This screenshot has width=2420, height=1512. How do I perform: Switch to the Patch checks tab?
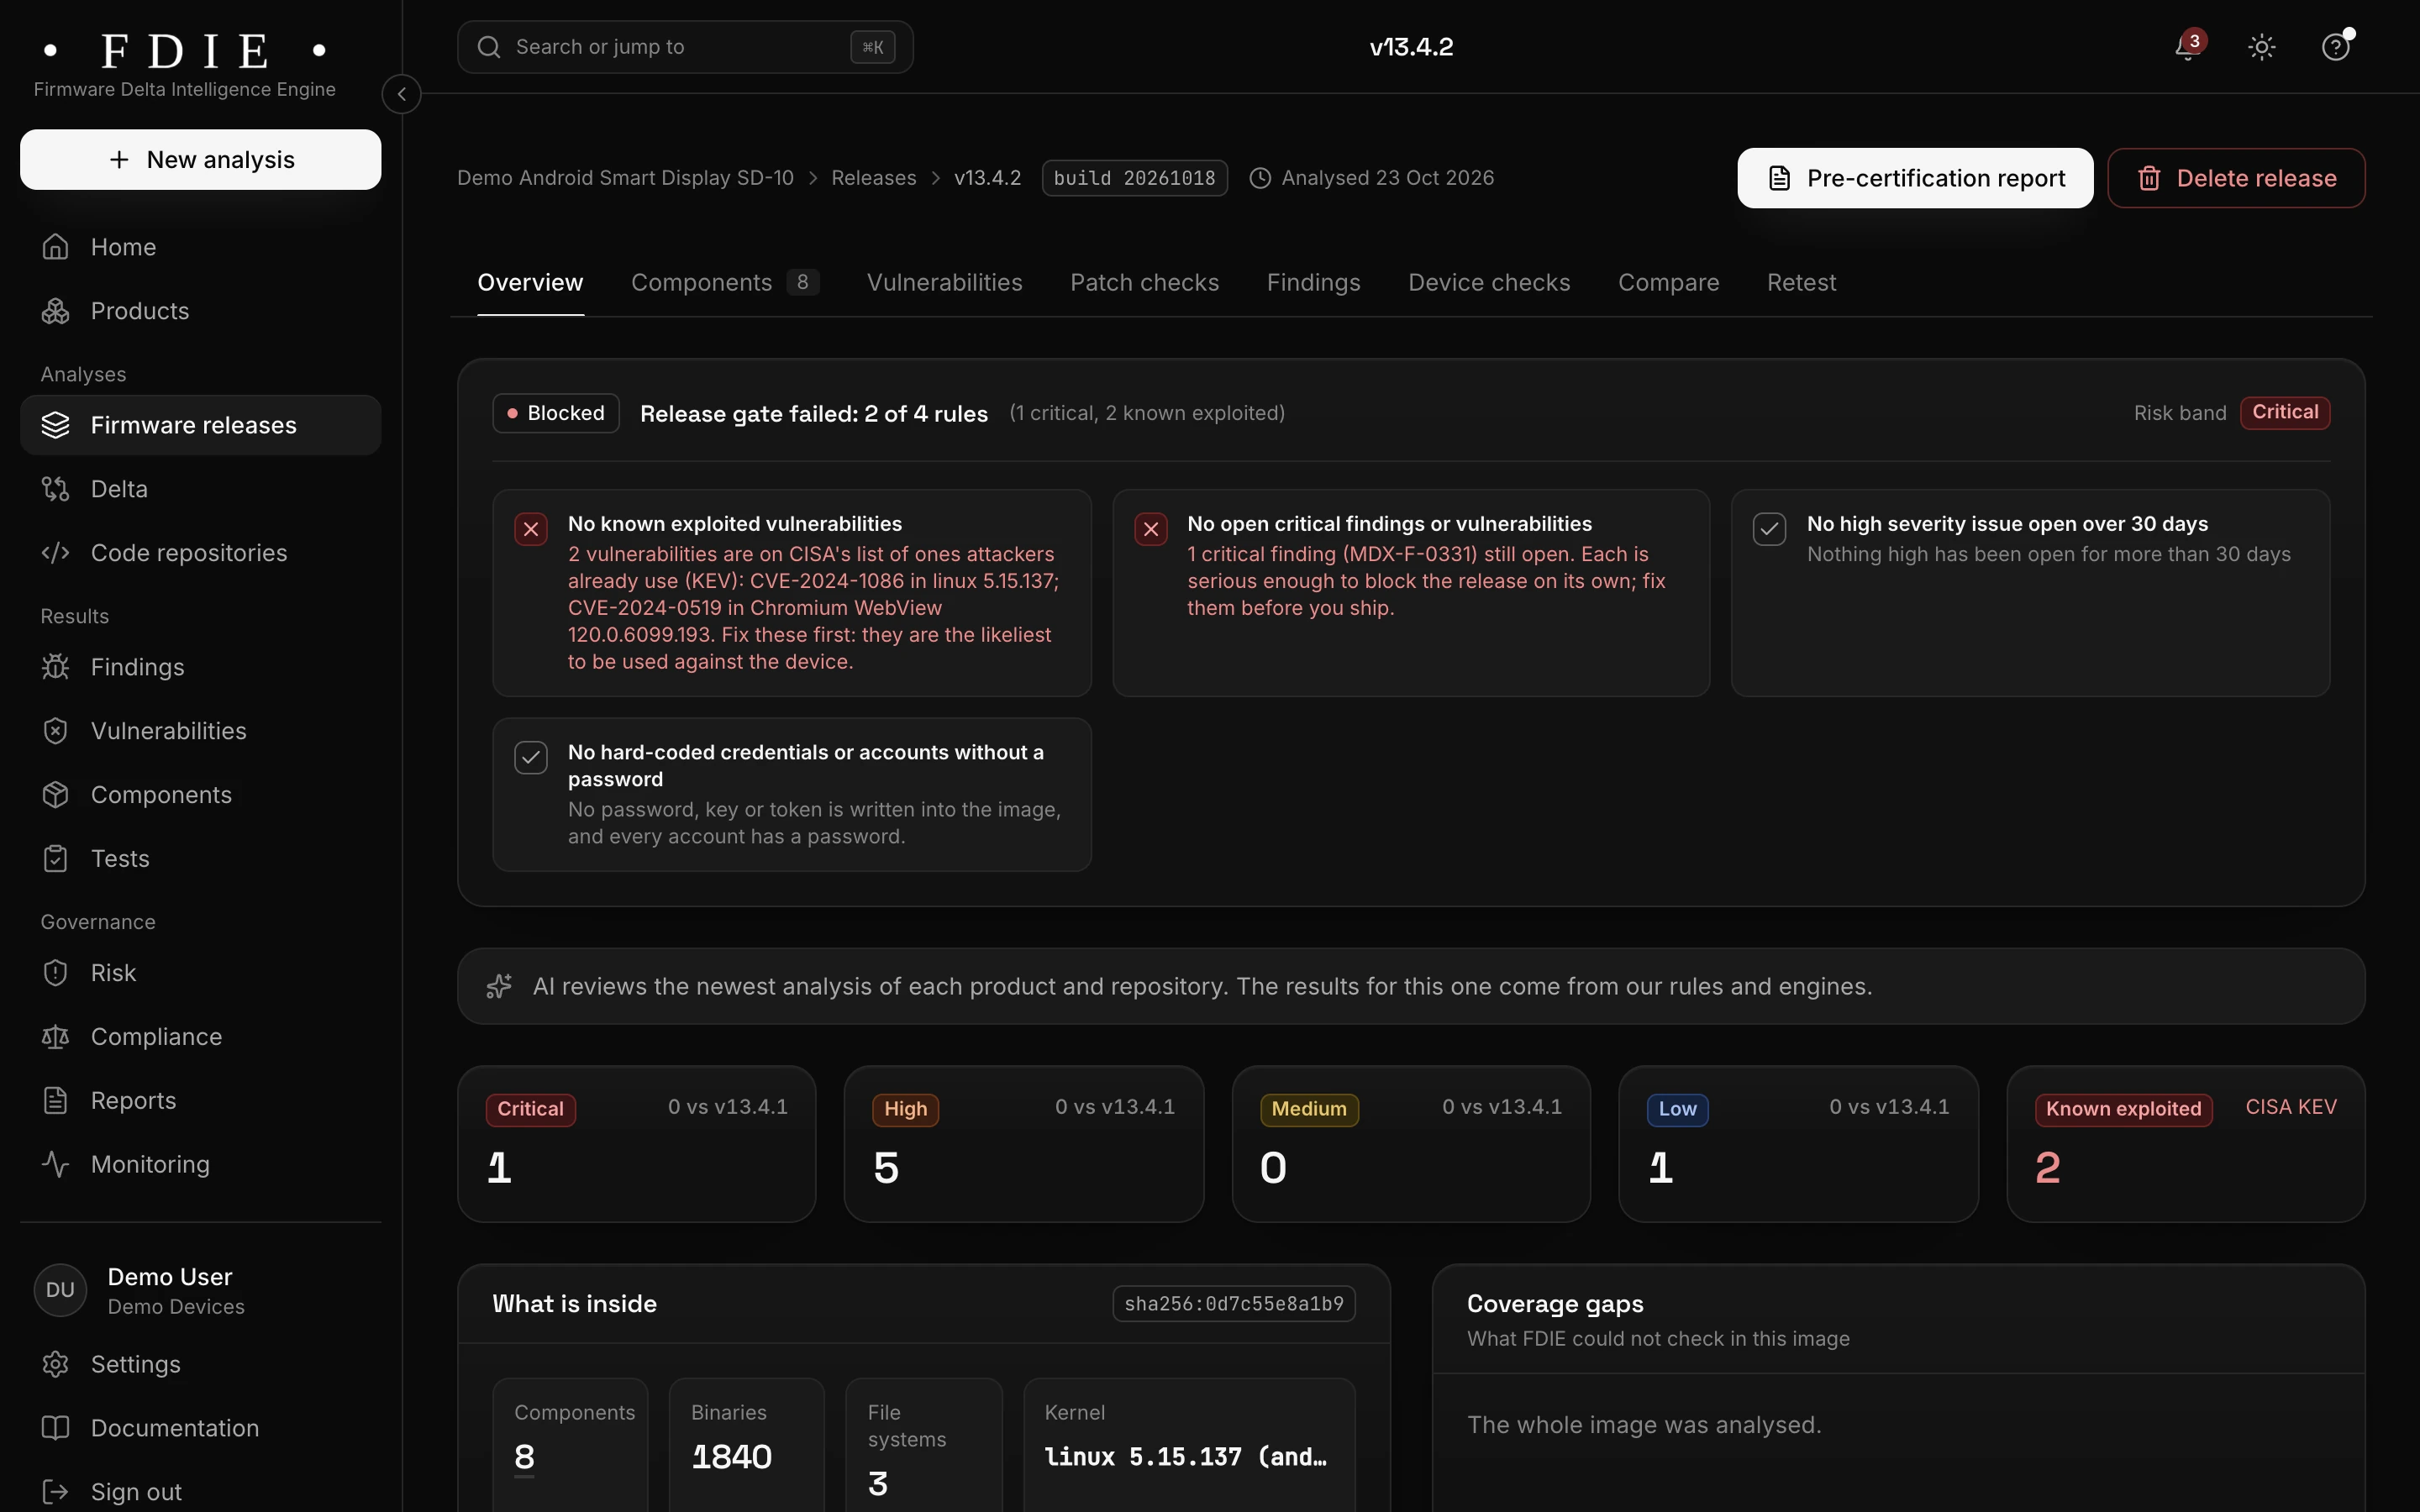(1144, 283)
